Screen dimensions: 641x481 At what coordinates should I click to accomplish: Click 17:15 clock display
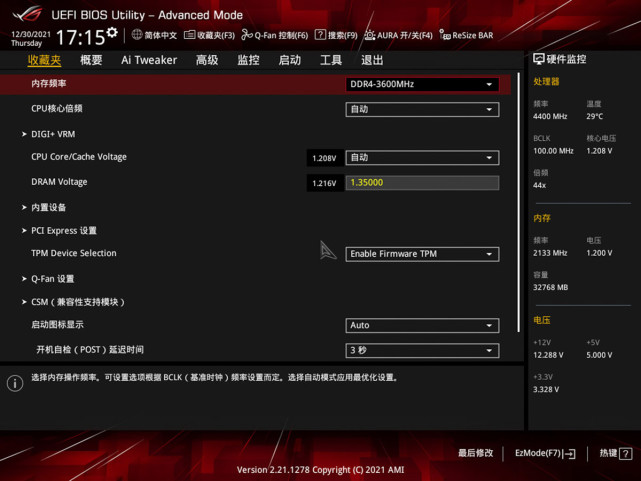click(81, 38)
